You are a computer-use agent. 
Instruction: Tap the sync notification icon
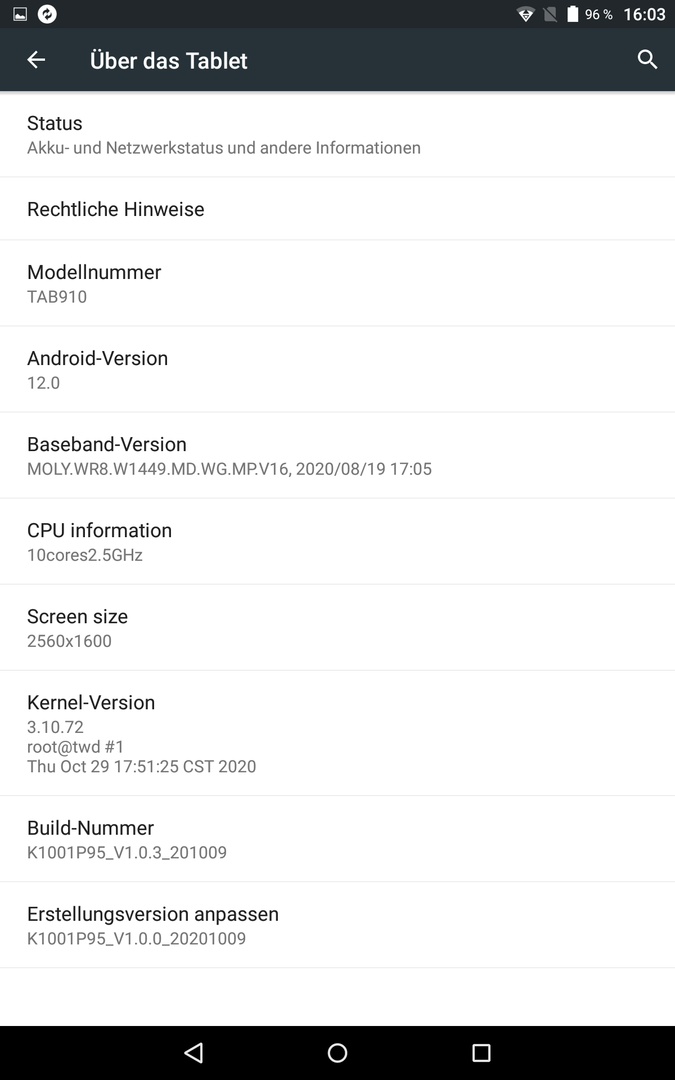pyautogui.click(x=47, y=14)
